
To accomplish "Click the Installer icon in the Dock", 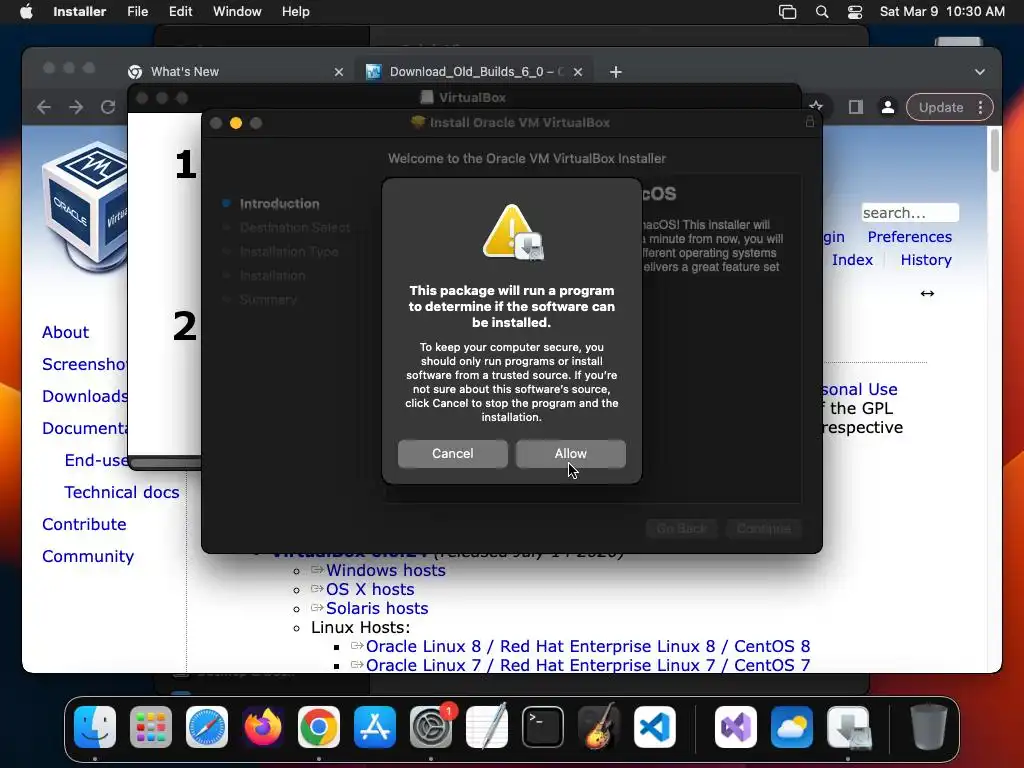I will [x=848, y=727].
